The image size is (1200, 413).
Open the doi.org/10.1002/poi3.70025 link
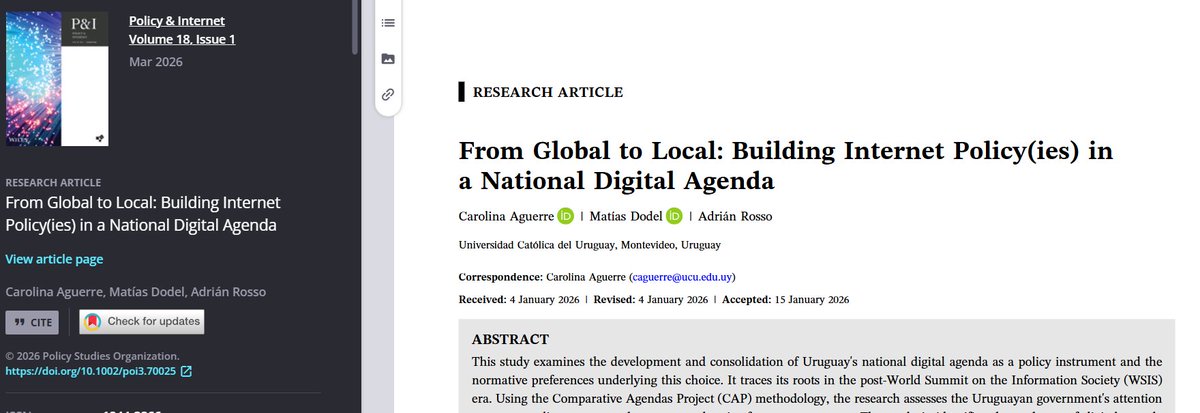click(x=91, y=372)
